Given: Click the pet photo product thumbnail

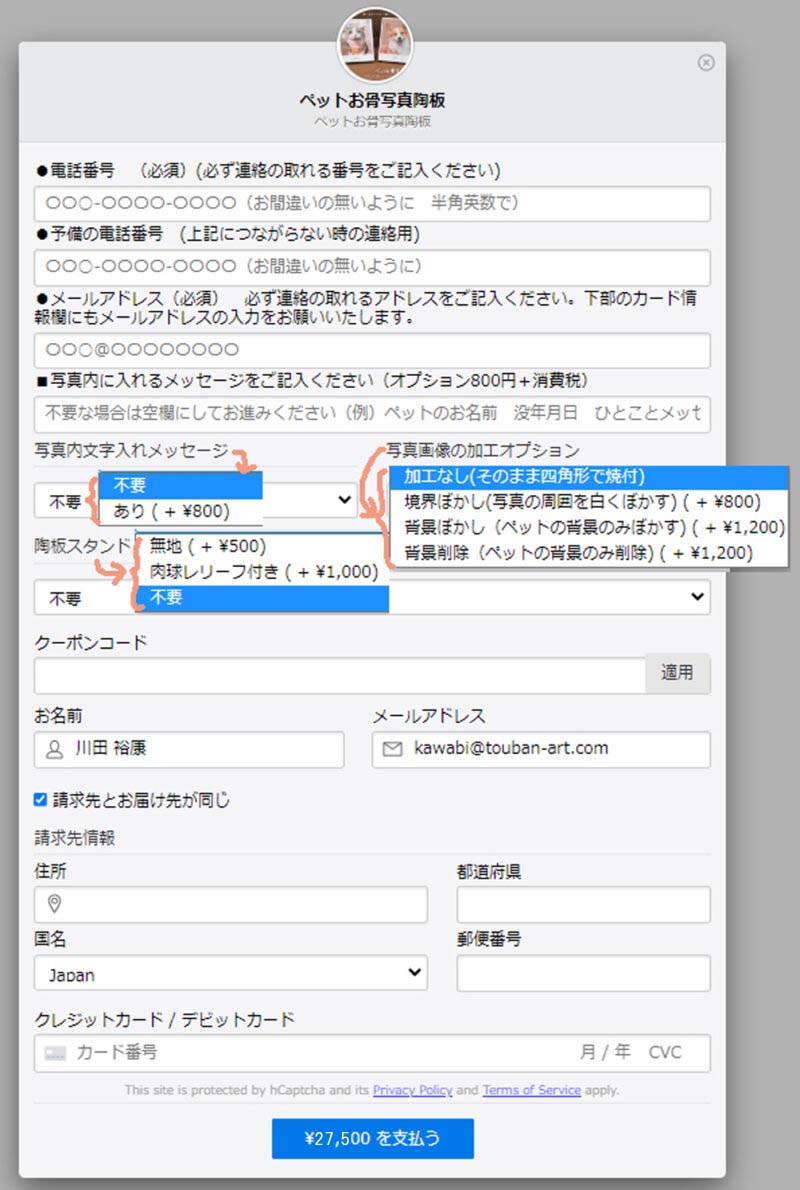Looking at the screenshot, I should 376,45.
